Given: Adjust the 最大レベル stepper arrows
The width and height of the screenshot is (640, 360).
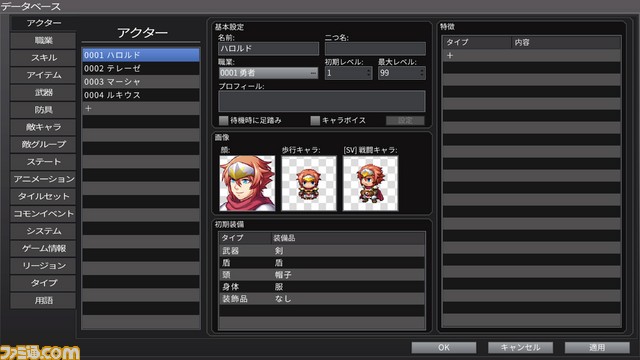Looking at the screenshot, I should 422,73.
